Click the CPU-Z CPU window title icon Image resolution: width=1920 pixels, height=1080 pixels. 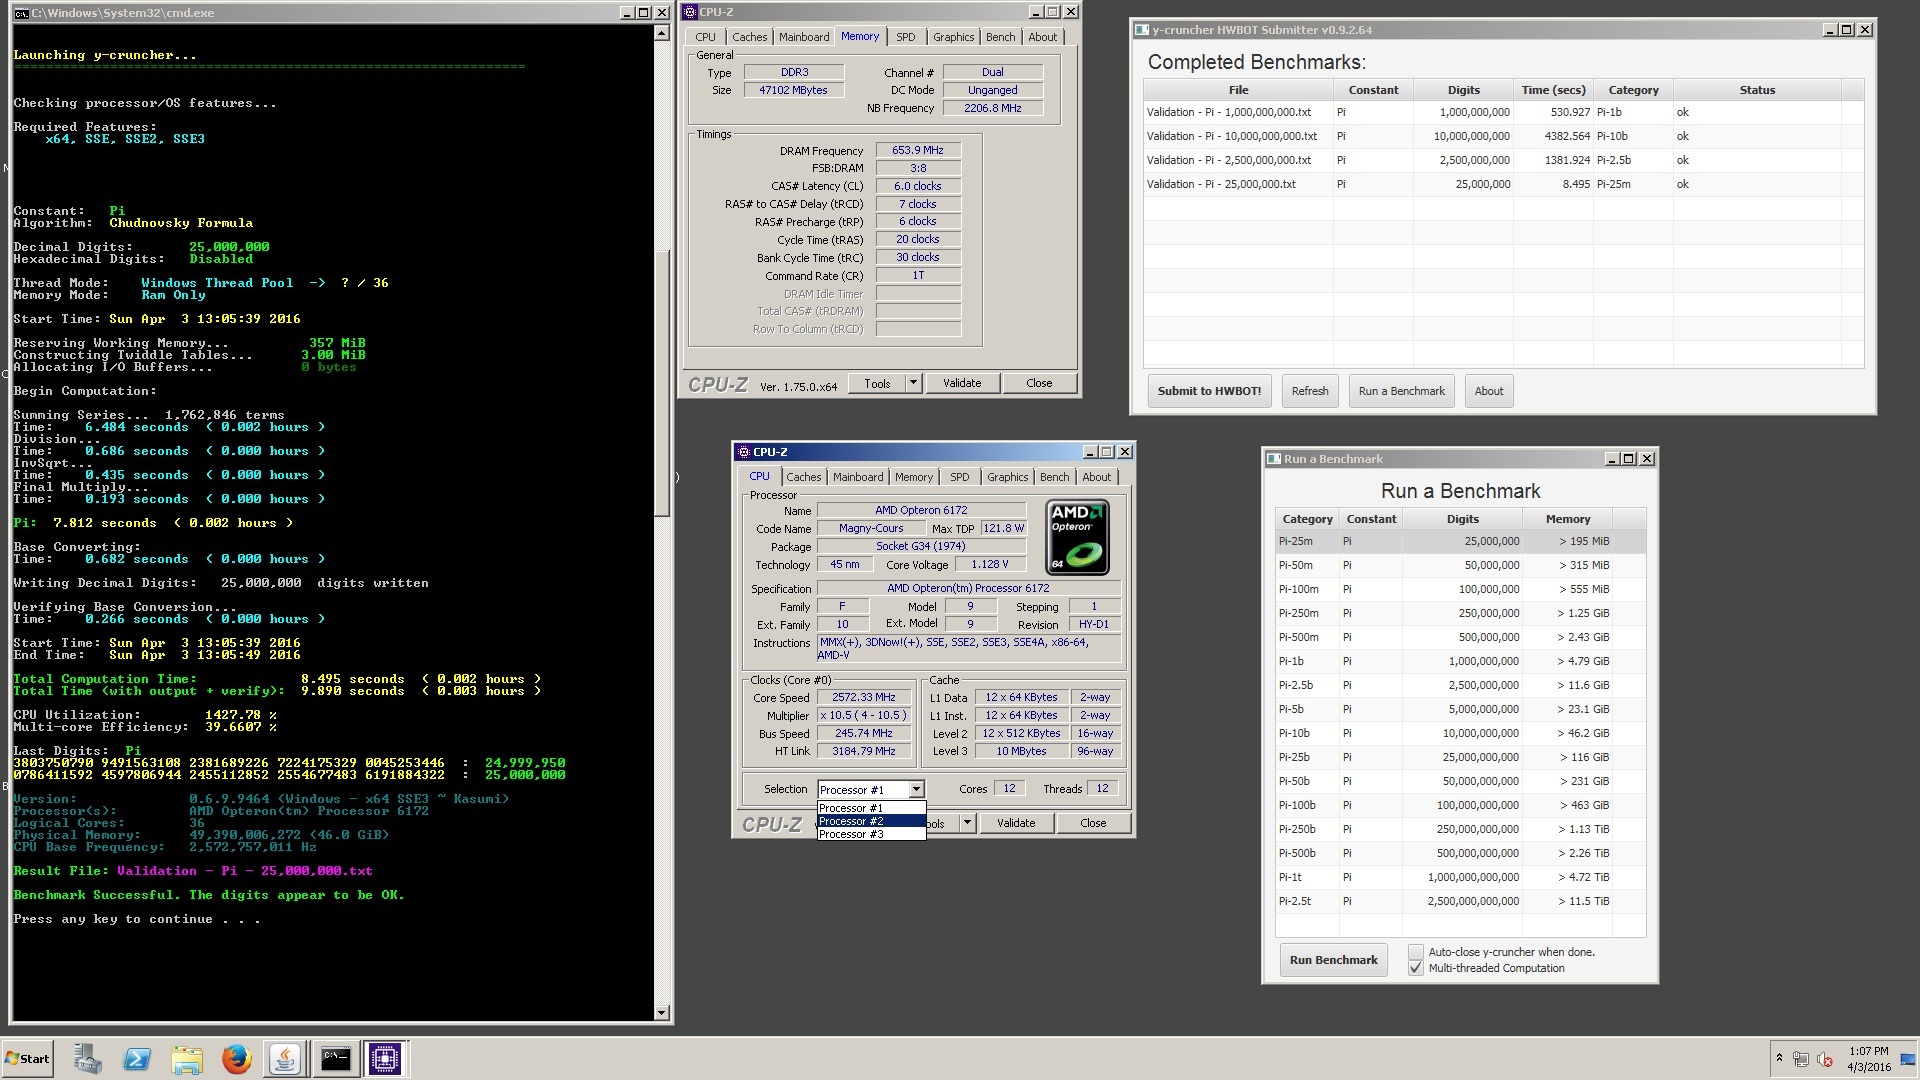743,452
